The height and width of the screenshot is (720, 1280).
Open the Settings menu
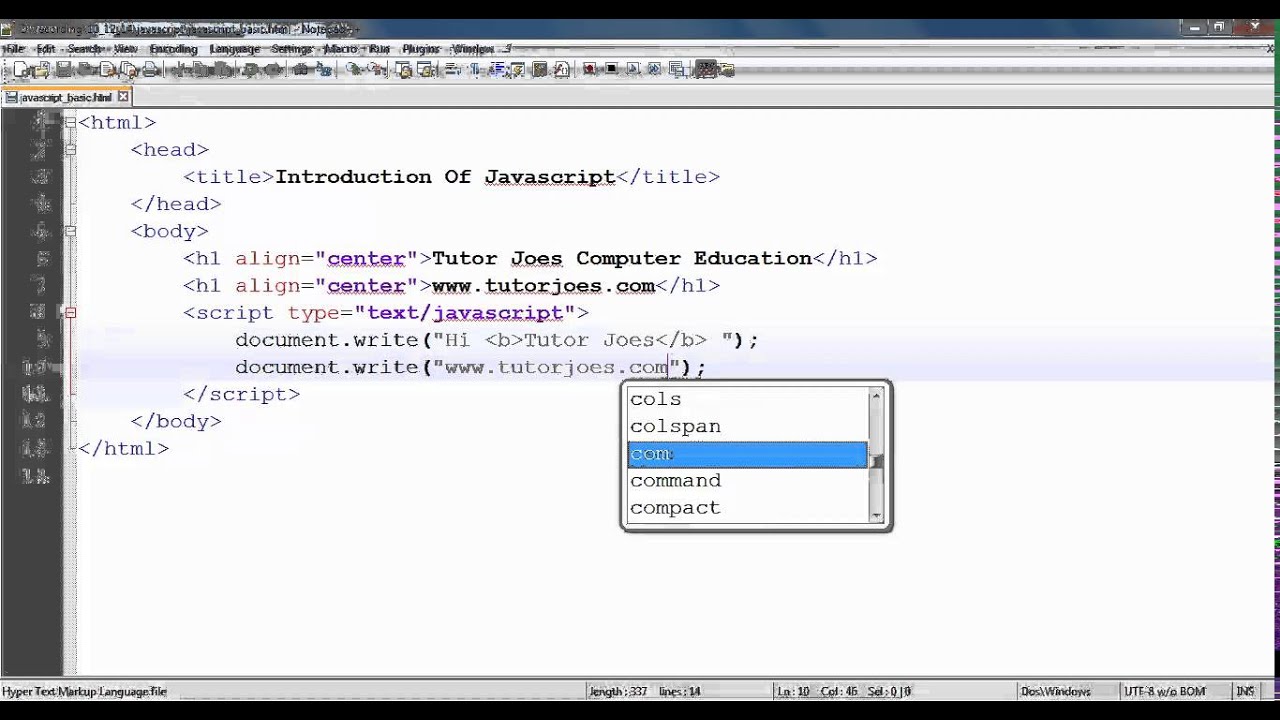[292, 48]
